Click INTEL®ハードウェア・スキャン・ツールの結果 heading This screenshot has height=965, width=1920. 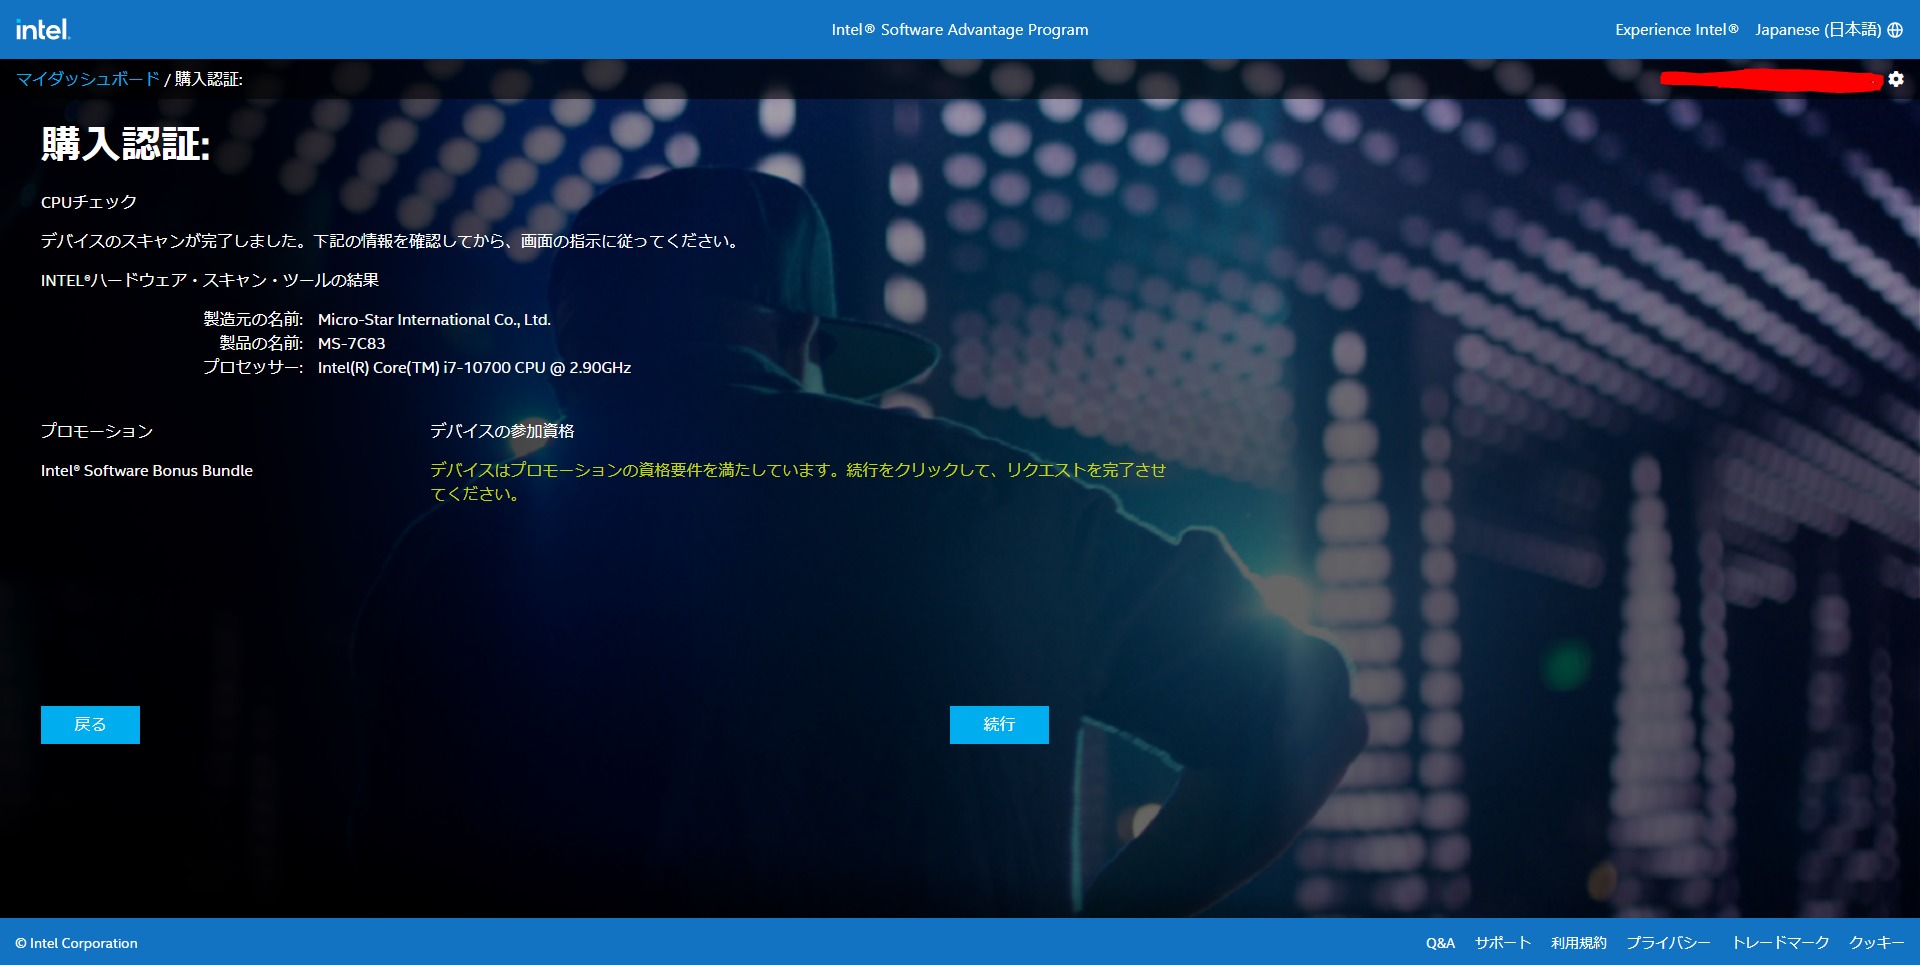(x=210, y=280)
